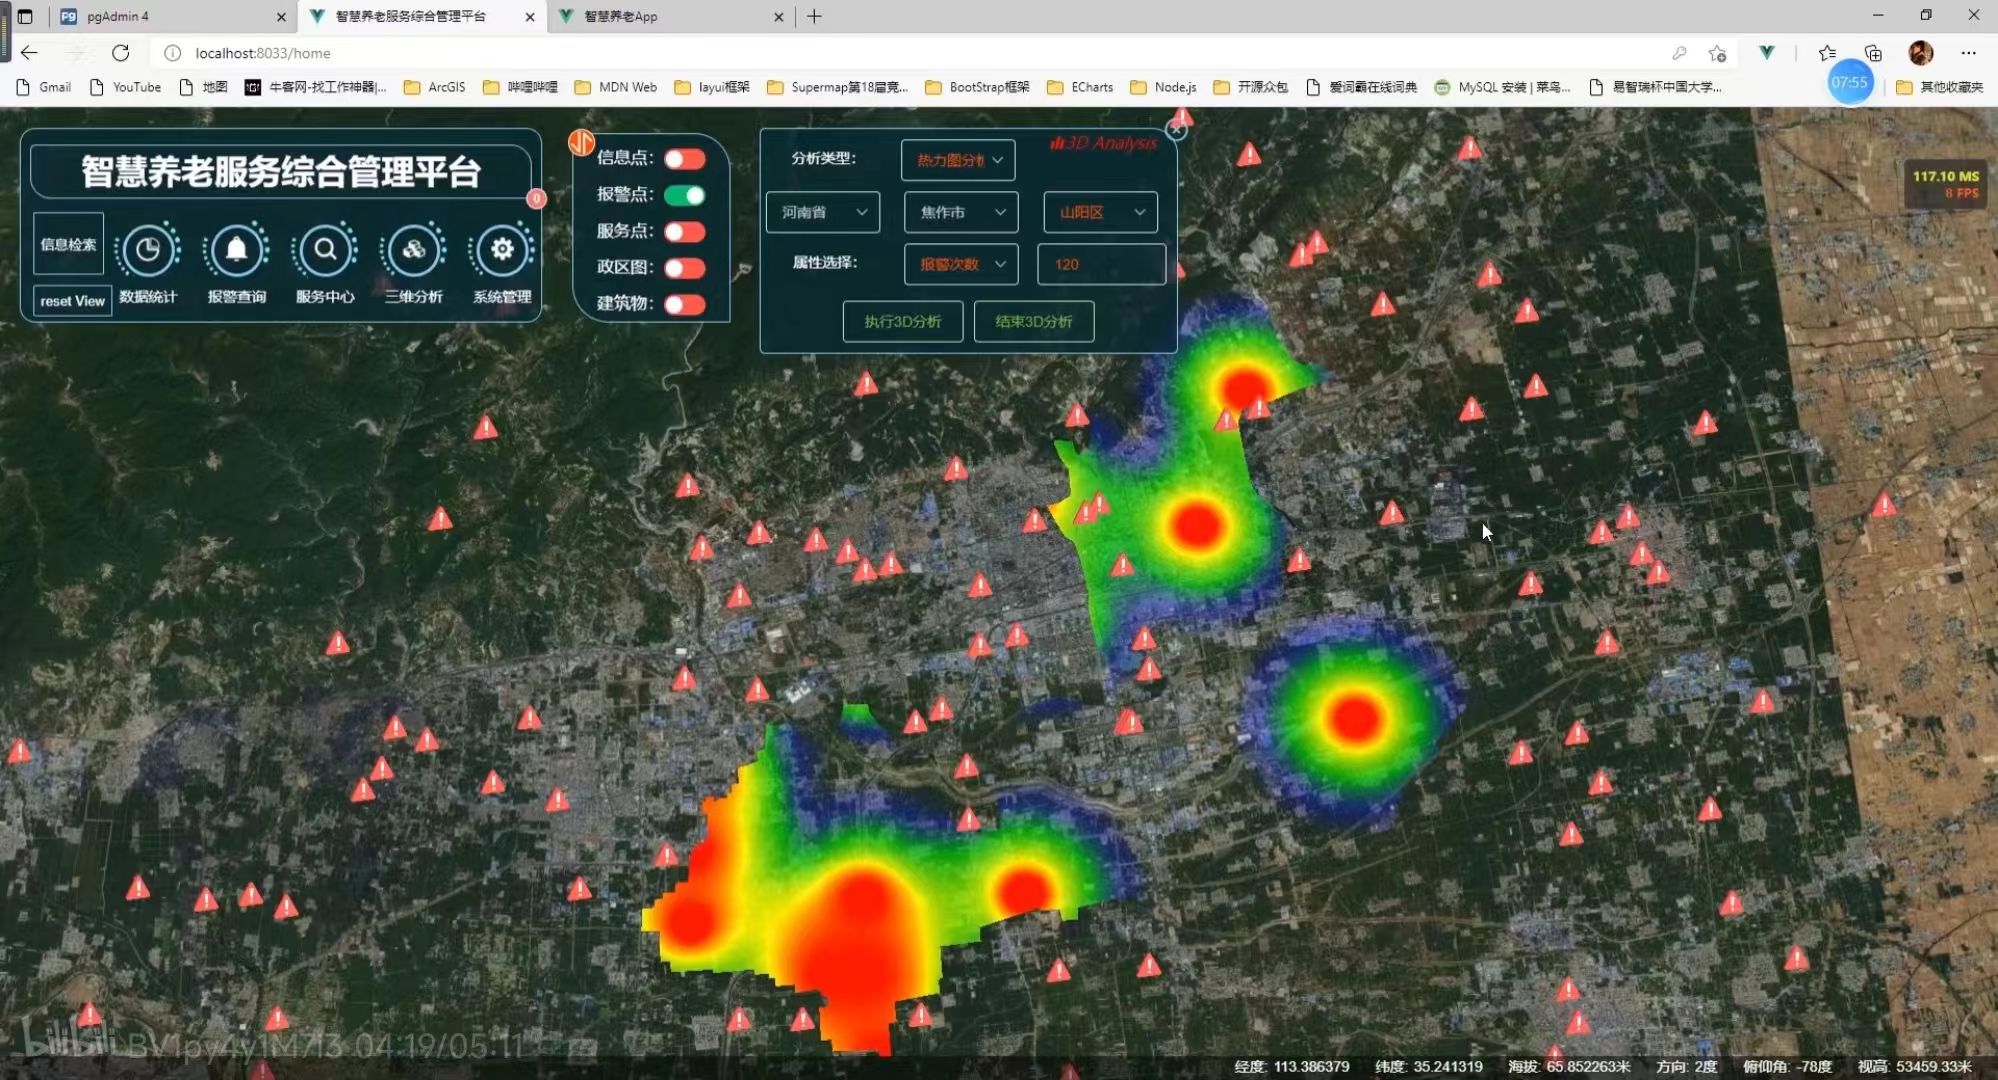This screenshot has width=1998, height=1080.
Task: Close the 智慧养老App tab
Action: click(779, 17)
